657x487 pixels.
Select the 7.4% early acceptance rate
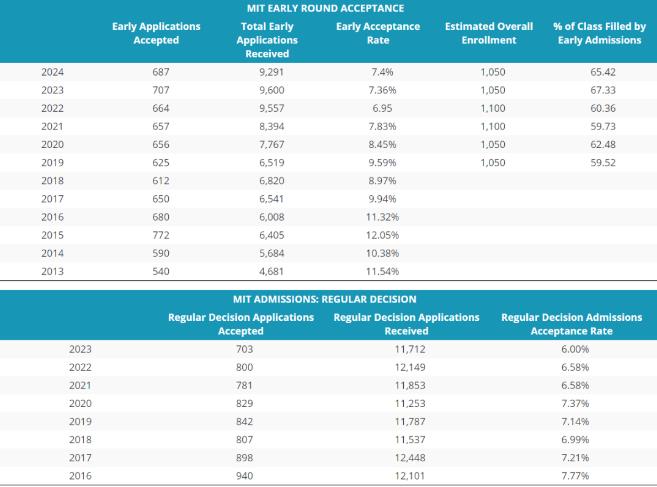click(382, 72)
